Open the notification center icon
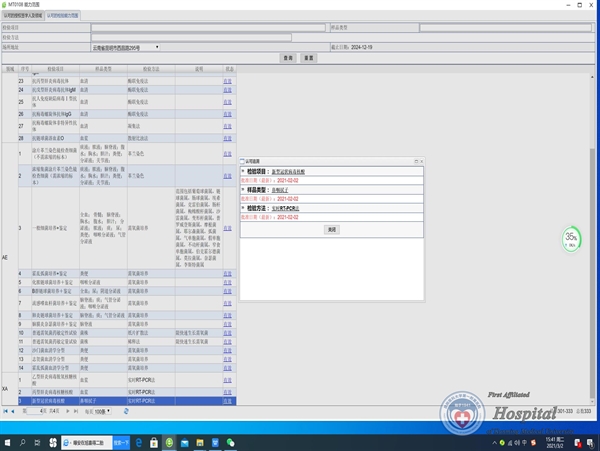 (x=591, y=443)
